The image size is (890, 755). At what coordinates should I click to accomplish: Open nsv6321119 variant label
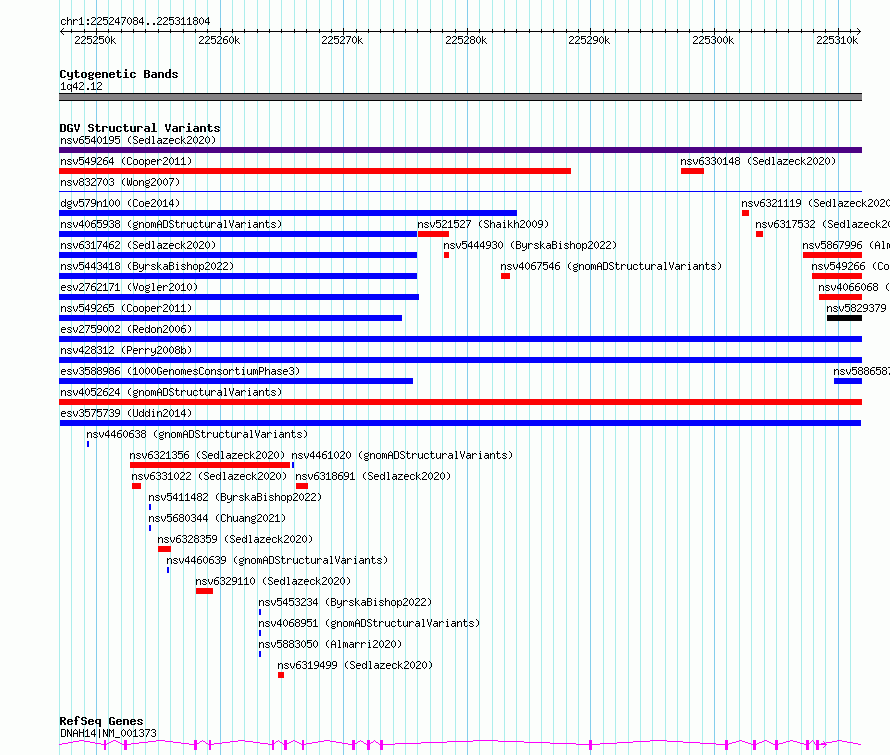coord(815,203)
